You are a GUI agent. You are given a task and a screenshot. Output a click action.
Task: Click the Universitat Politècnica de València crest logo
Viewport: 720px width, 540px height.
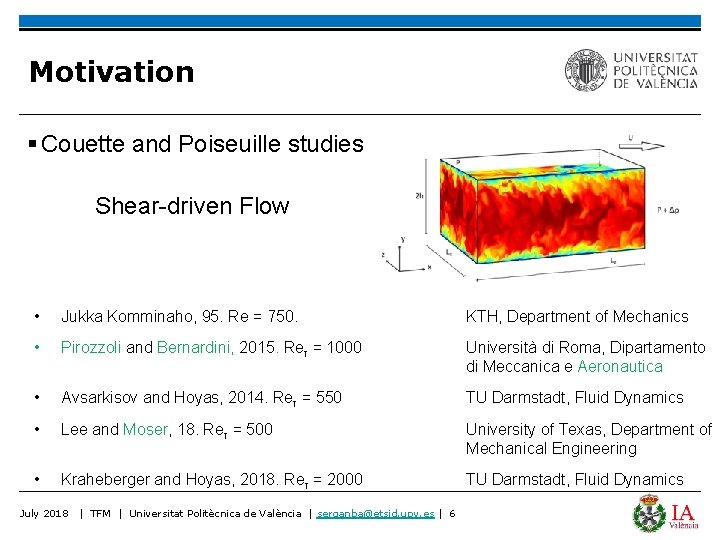(x=586, y=70)
